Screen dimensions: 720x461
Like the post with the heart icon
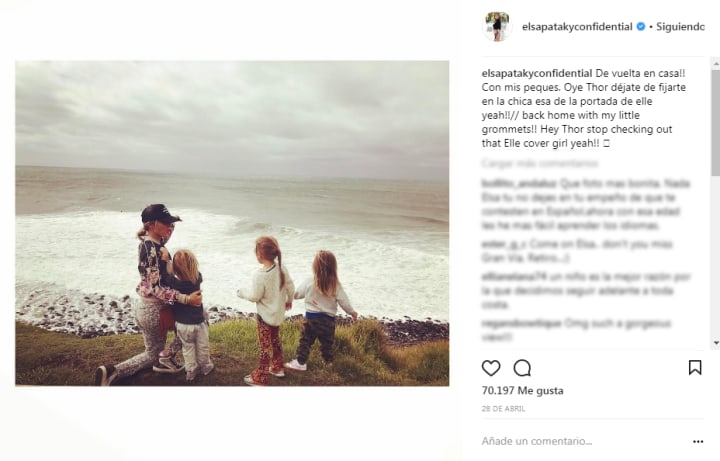click(491, 368)
